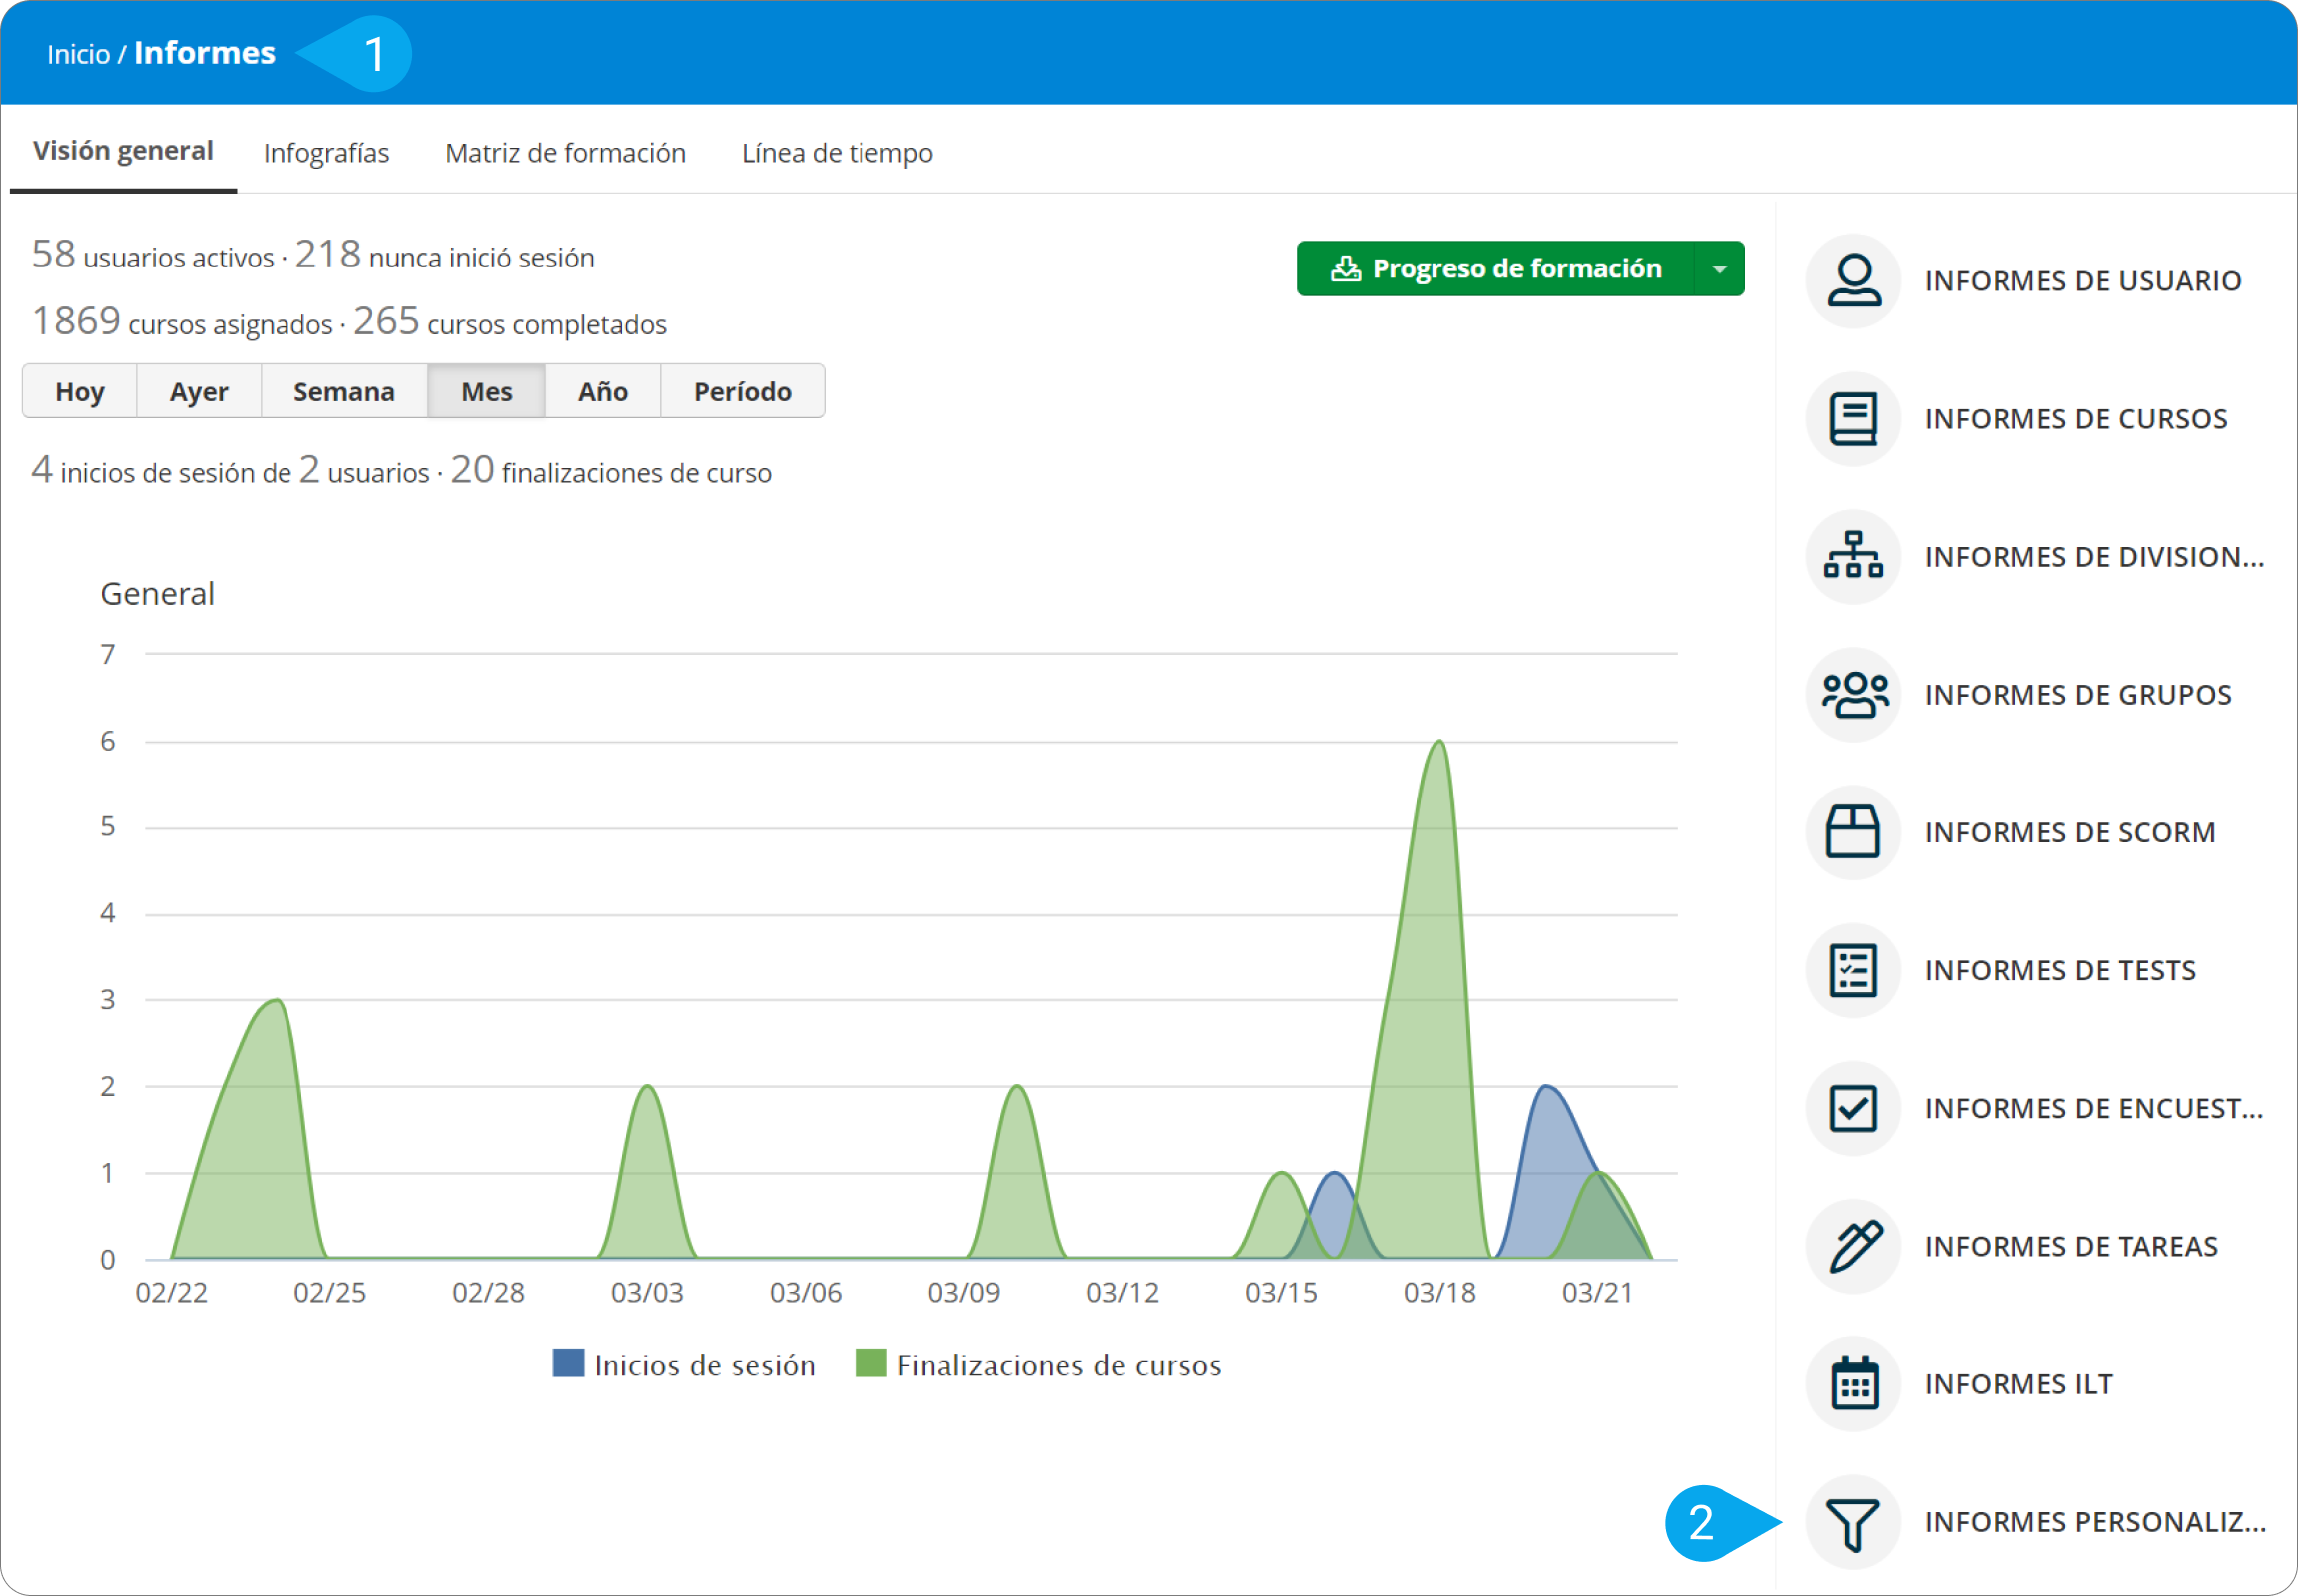Image resolution: width=2298 pixels, height=1596 pixels.
Task: Switch to the Línea de tiempo tab
Action: click(x=837, y=153)
